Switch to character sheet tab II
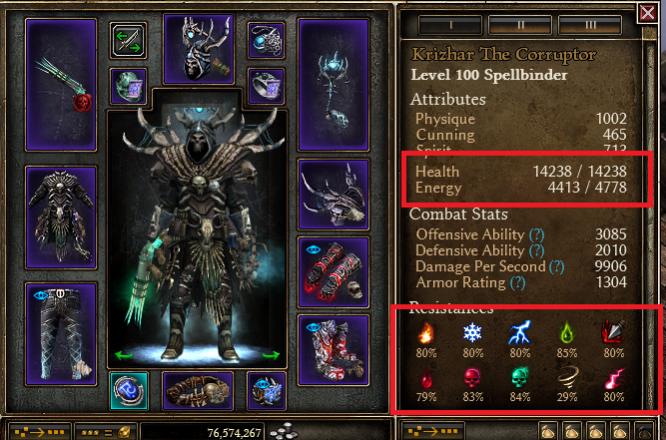The height and width of the screenshot is (440, 666). [520, 25]
